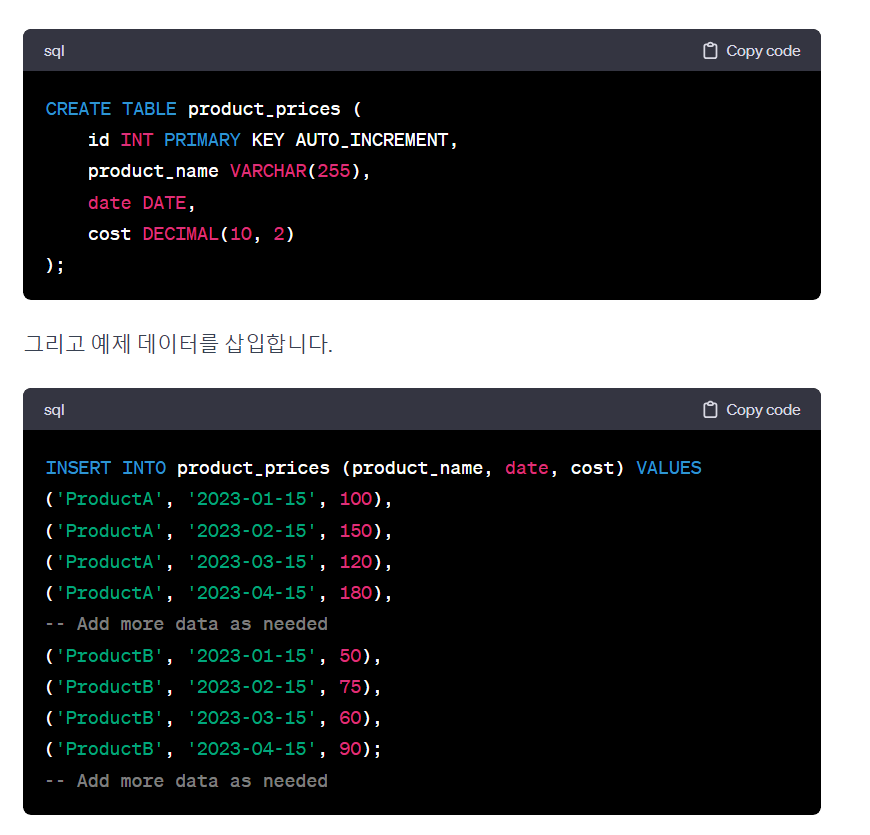Click the "INSERT INTO product_prices" statement line
Screen dimensions: 870x835
point(373,468)
